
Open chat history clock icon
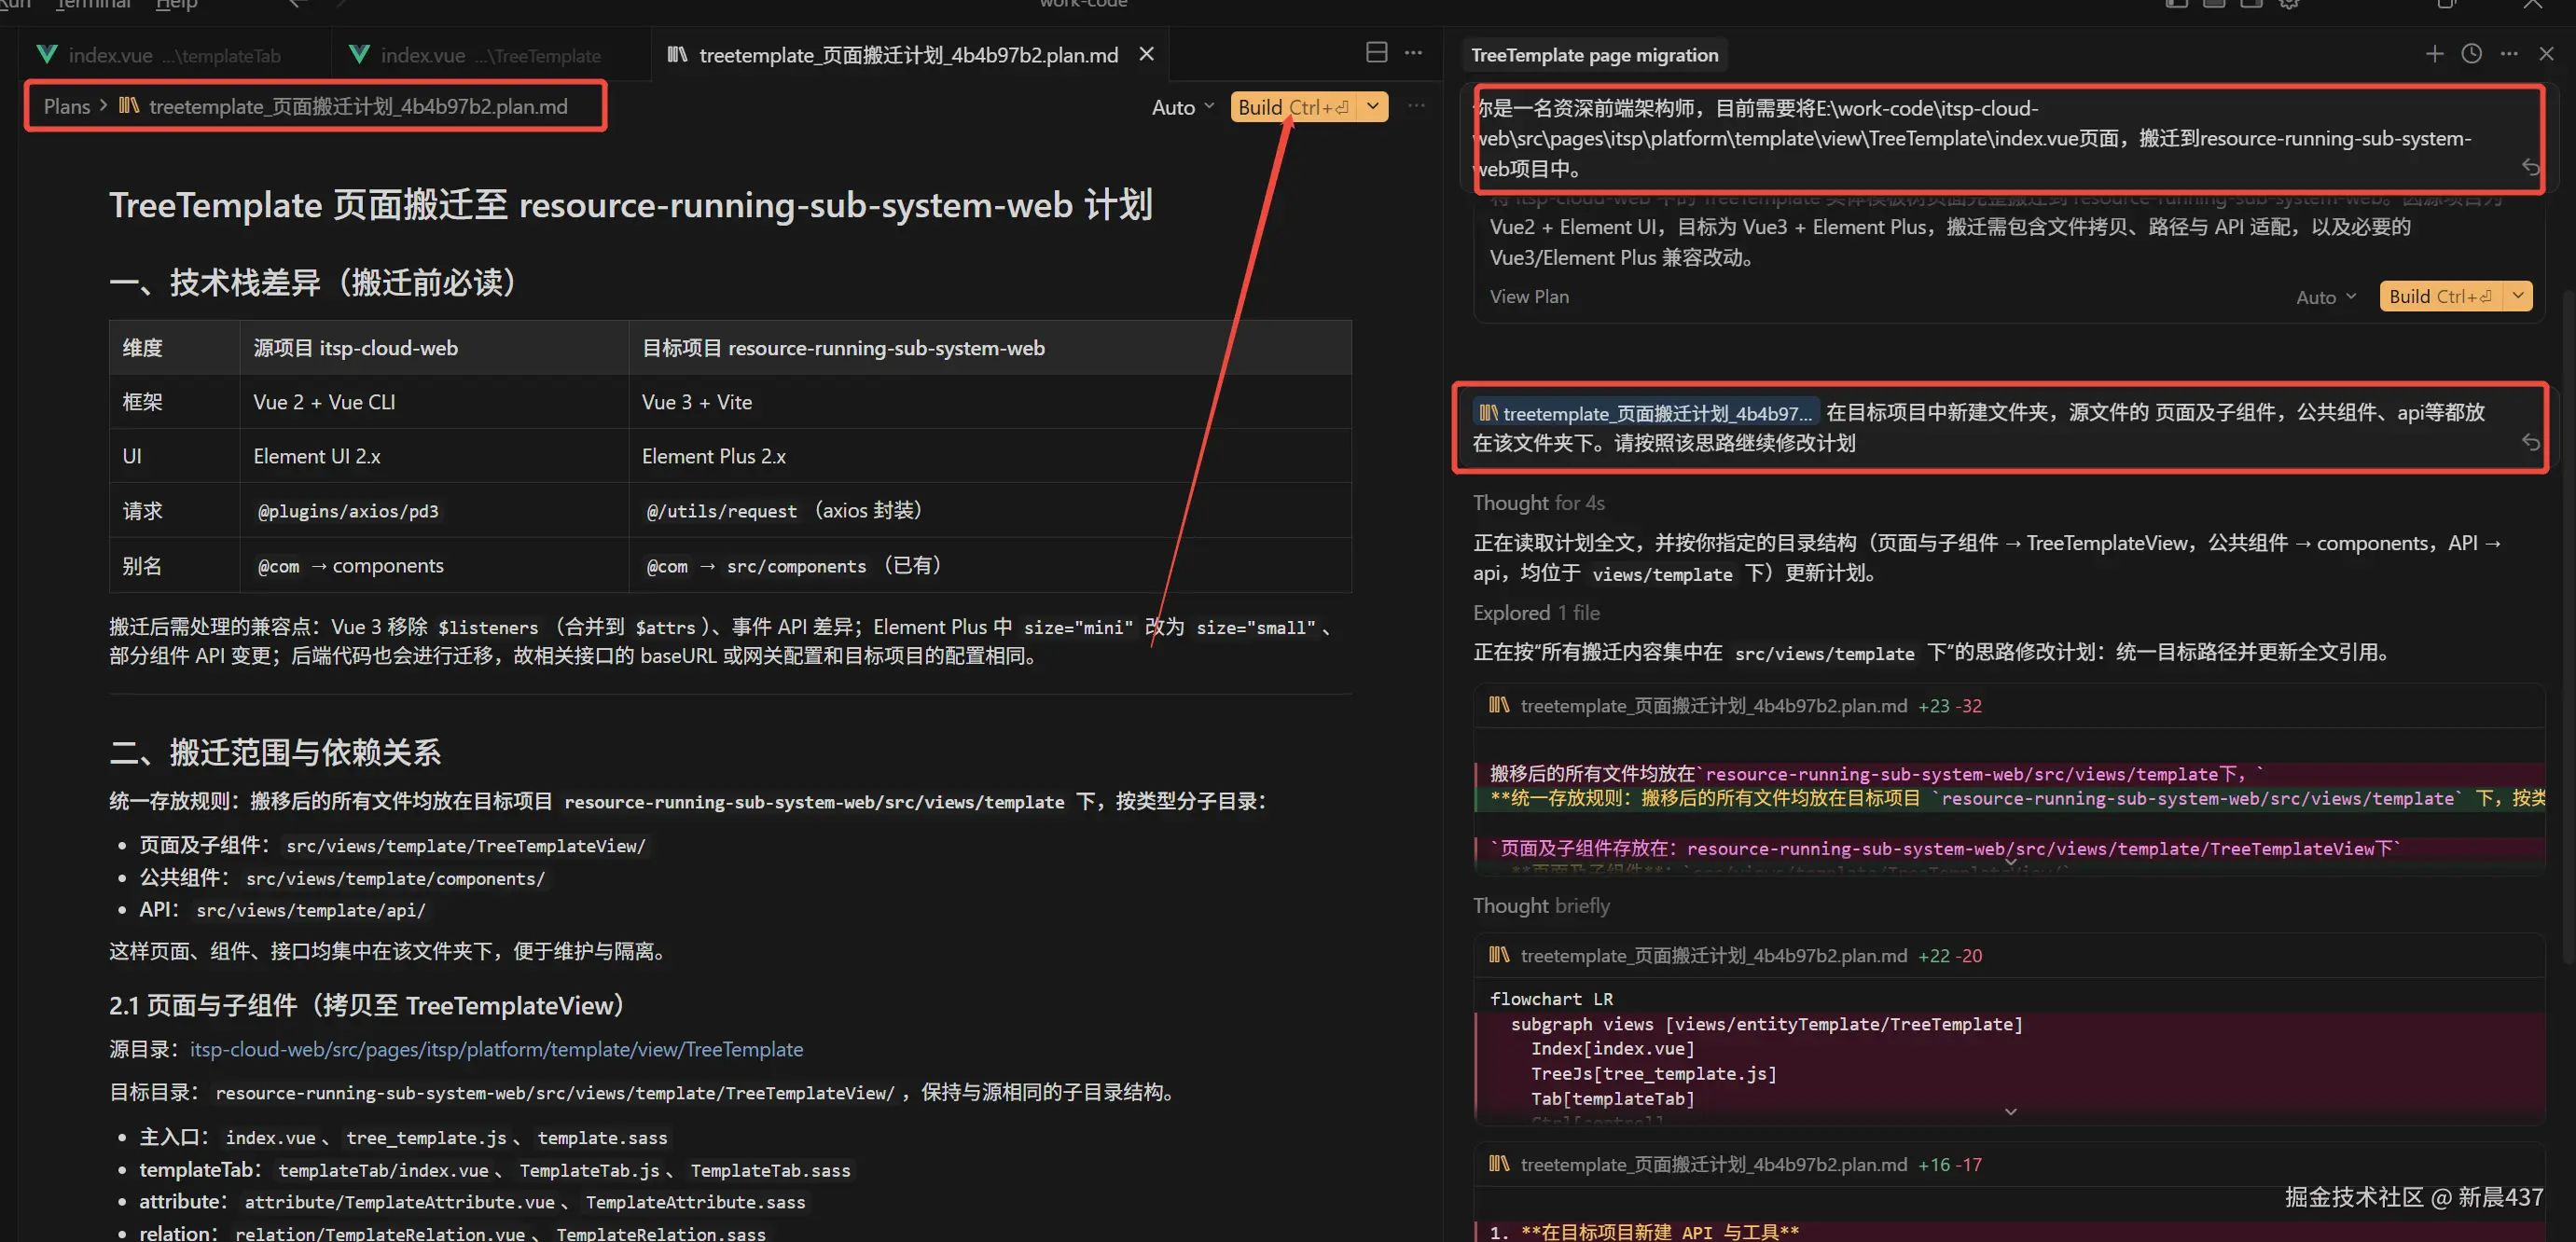[x=2471, y=54]
